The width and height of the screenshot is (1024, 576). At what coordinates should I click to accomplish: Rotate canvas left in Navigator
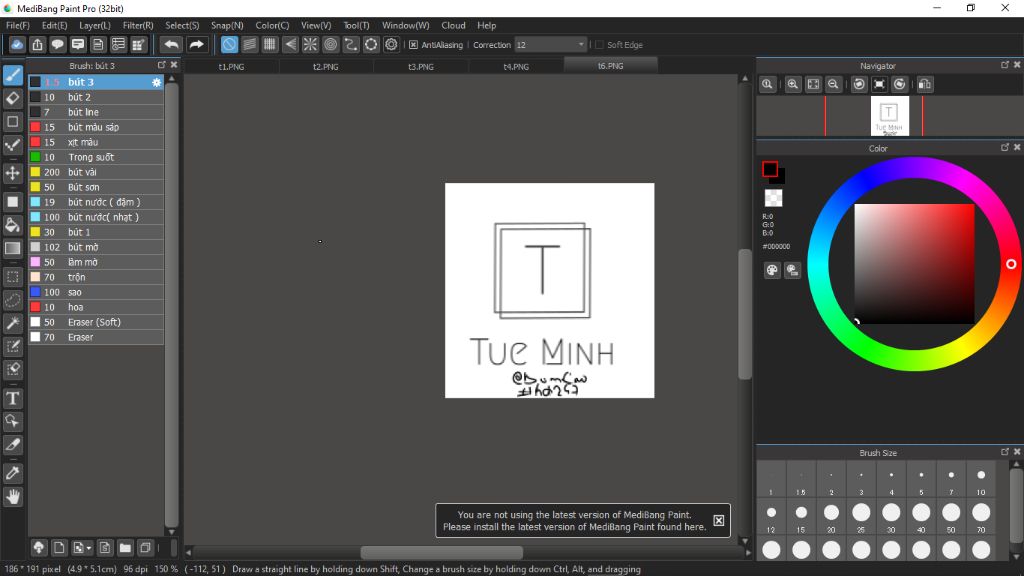859,84
